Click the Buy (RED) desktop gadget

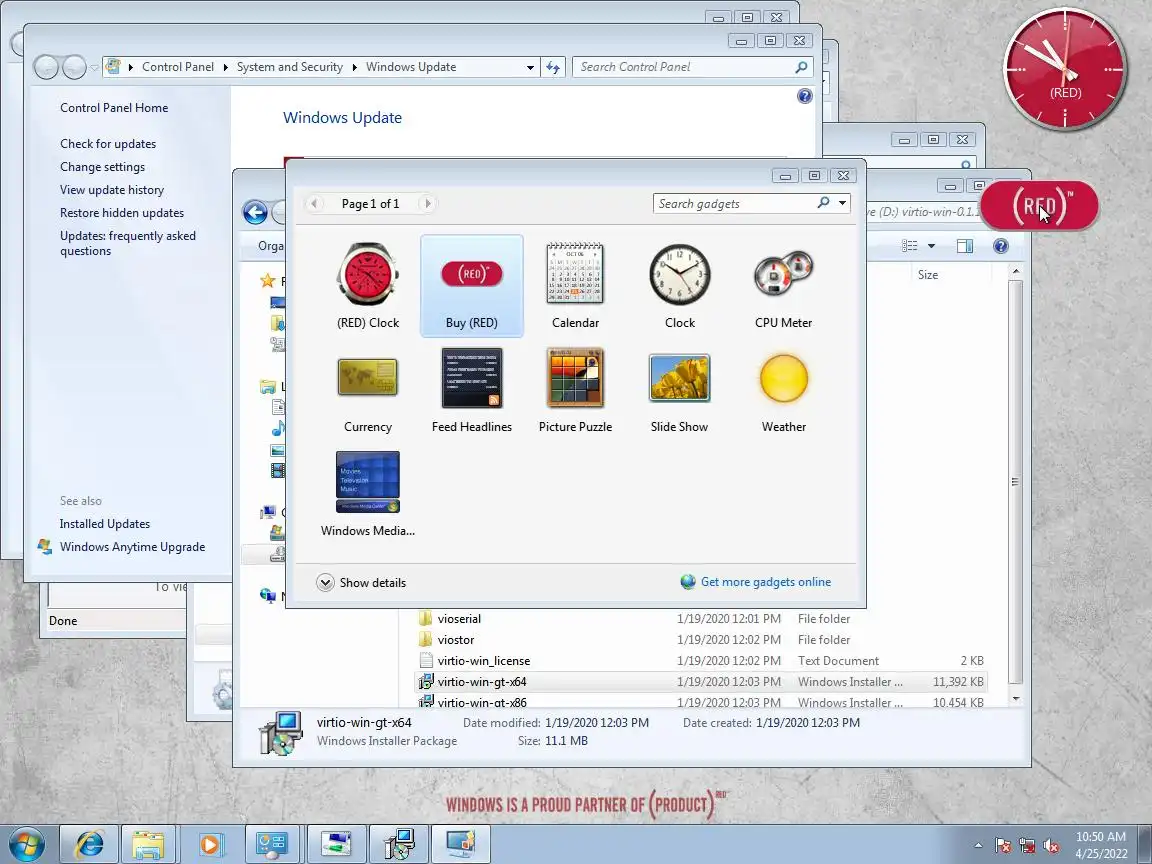[1039, 206]
